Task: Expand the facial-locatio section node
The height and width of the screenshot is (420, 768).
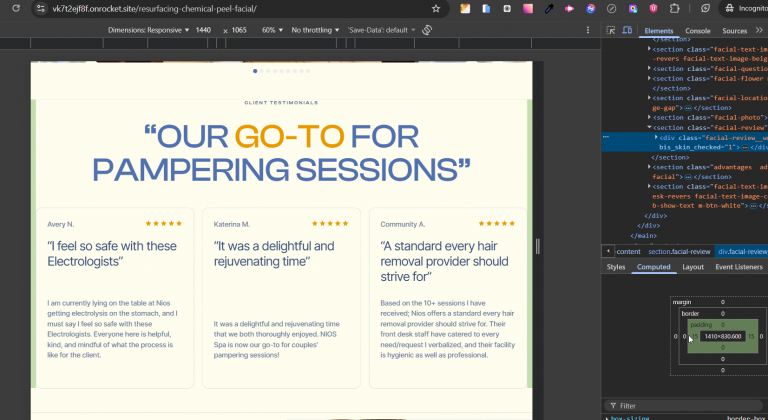Action: (x=649, y=98)
